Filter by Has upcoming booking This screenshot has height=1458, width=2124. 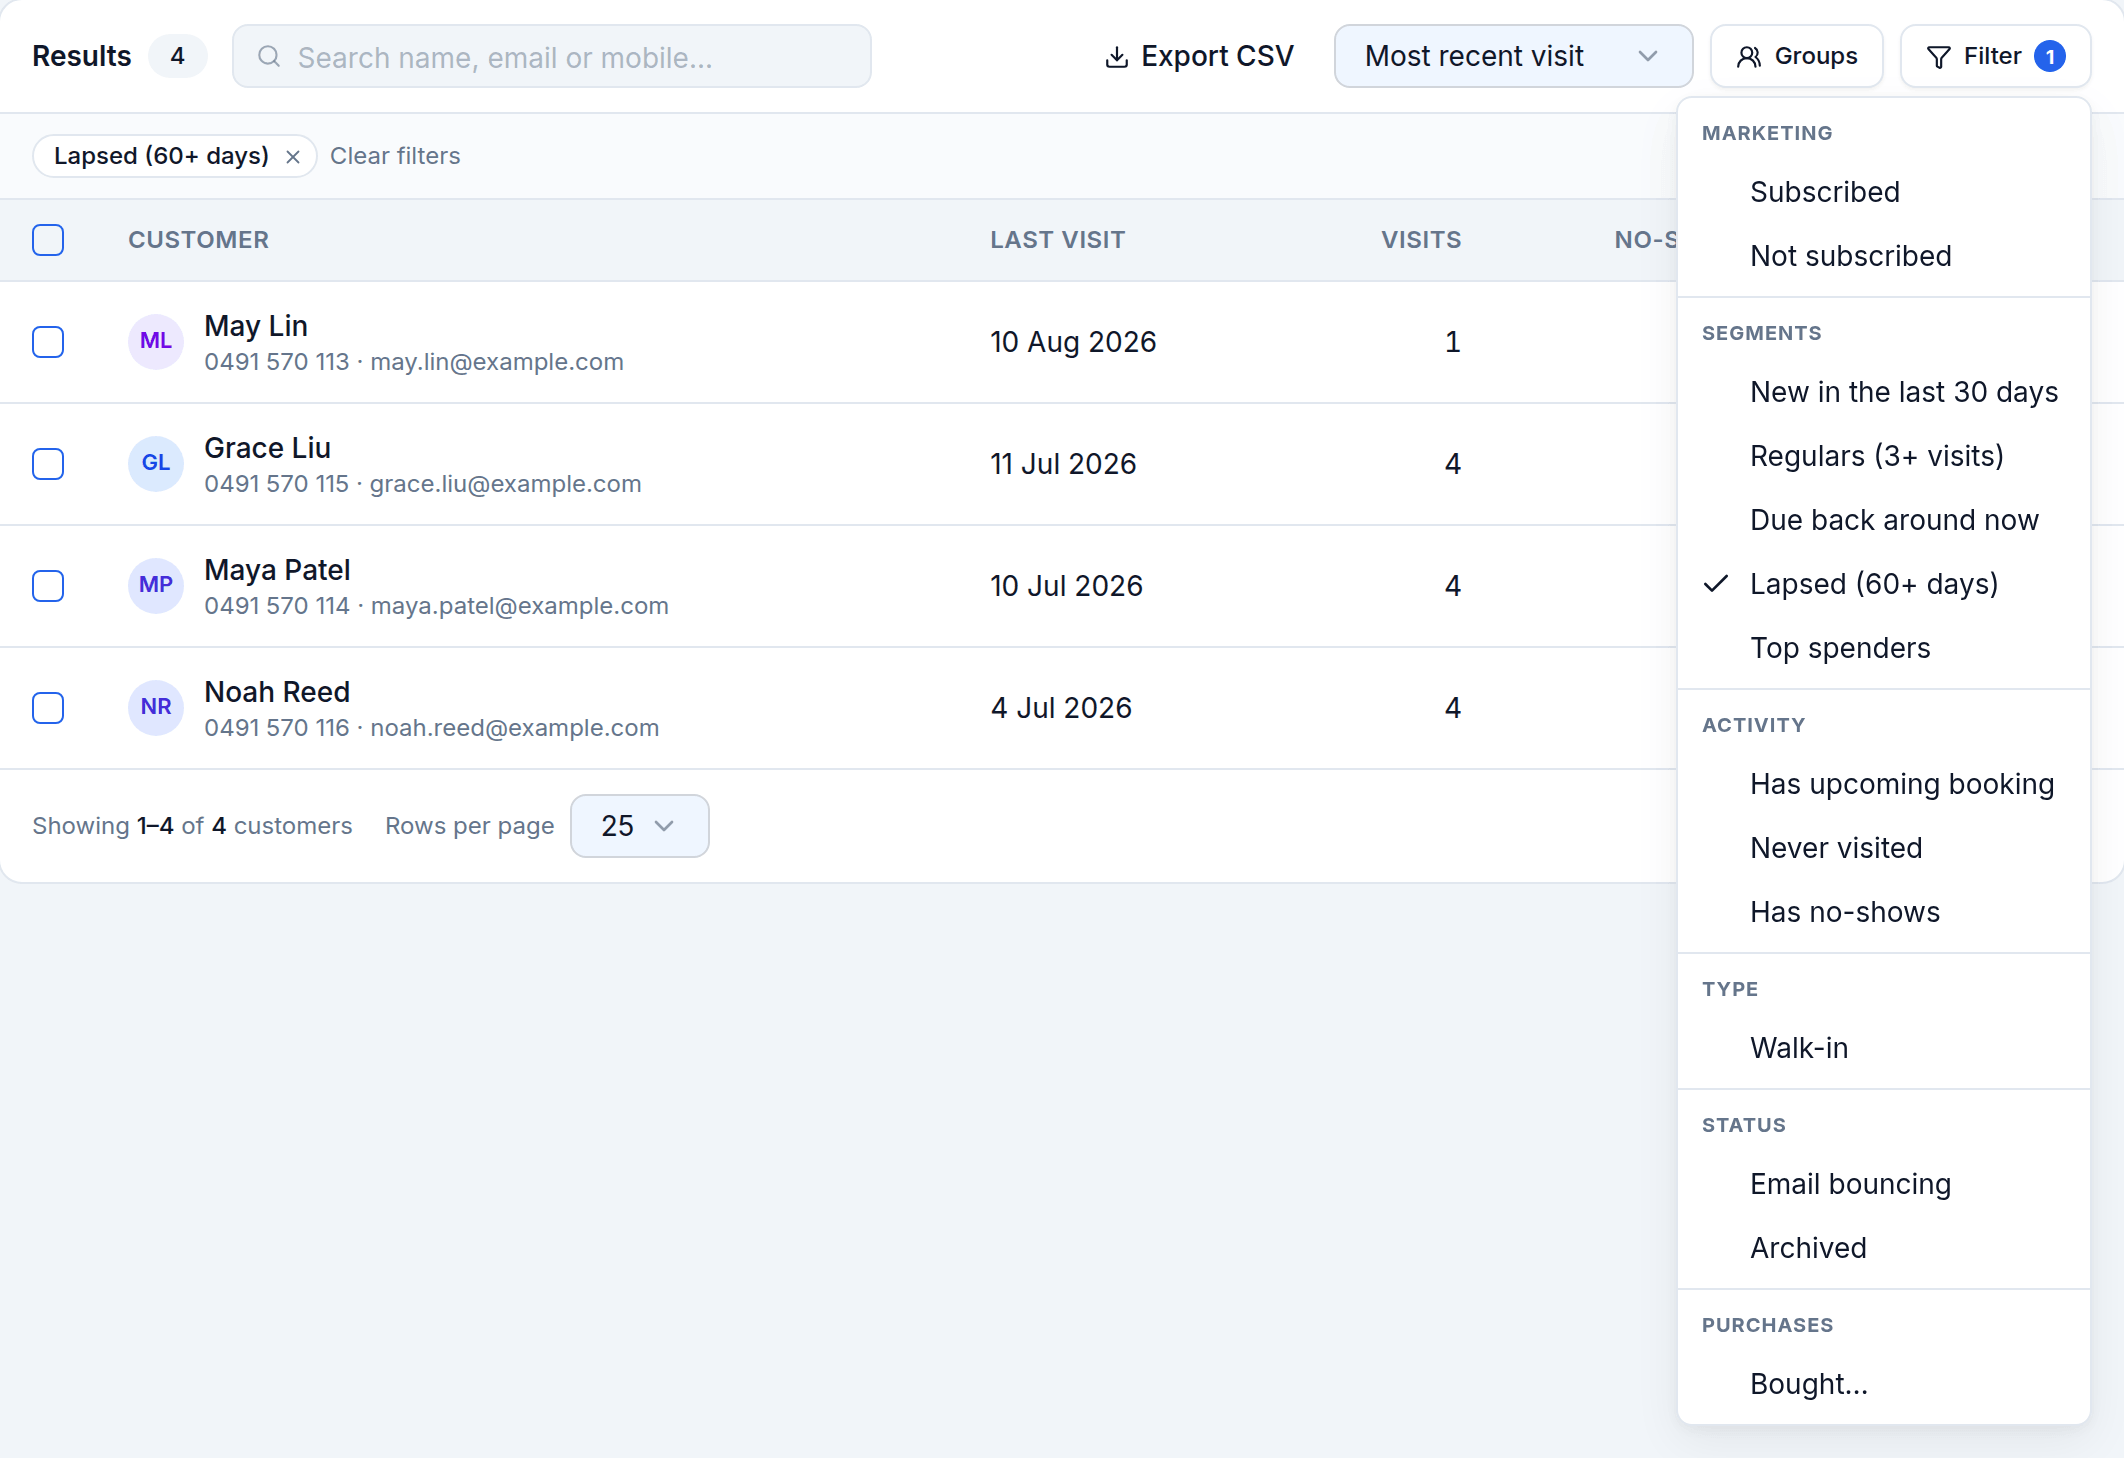pyautogui.click(x=1884, y=784)
